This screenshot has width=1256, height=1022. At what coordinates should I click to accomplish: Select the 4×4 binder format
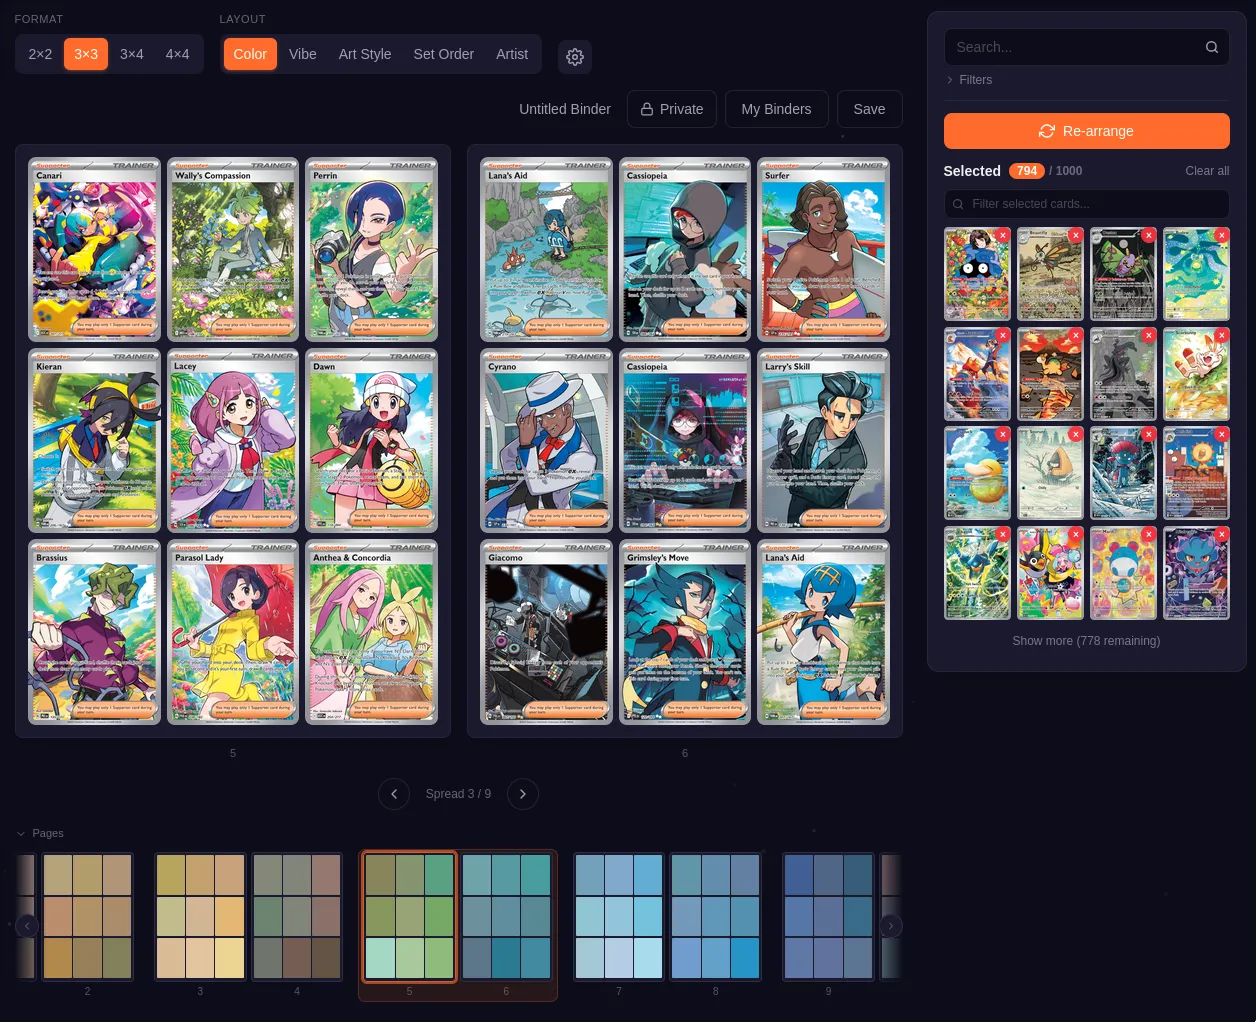[177, 54]
